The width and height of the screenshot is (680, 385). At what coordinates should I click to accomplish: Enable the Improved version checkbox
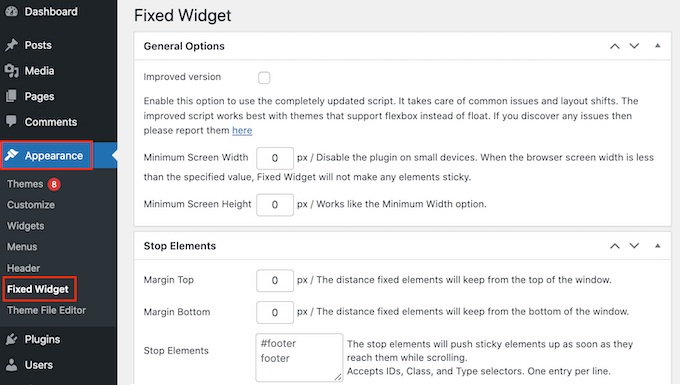(x=264, y=78)
